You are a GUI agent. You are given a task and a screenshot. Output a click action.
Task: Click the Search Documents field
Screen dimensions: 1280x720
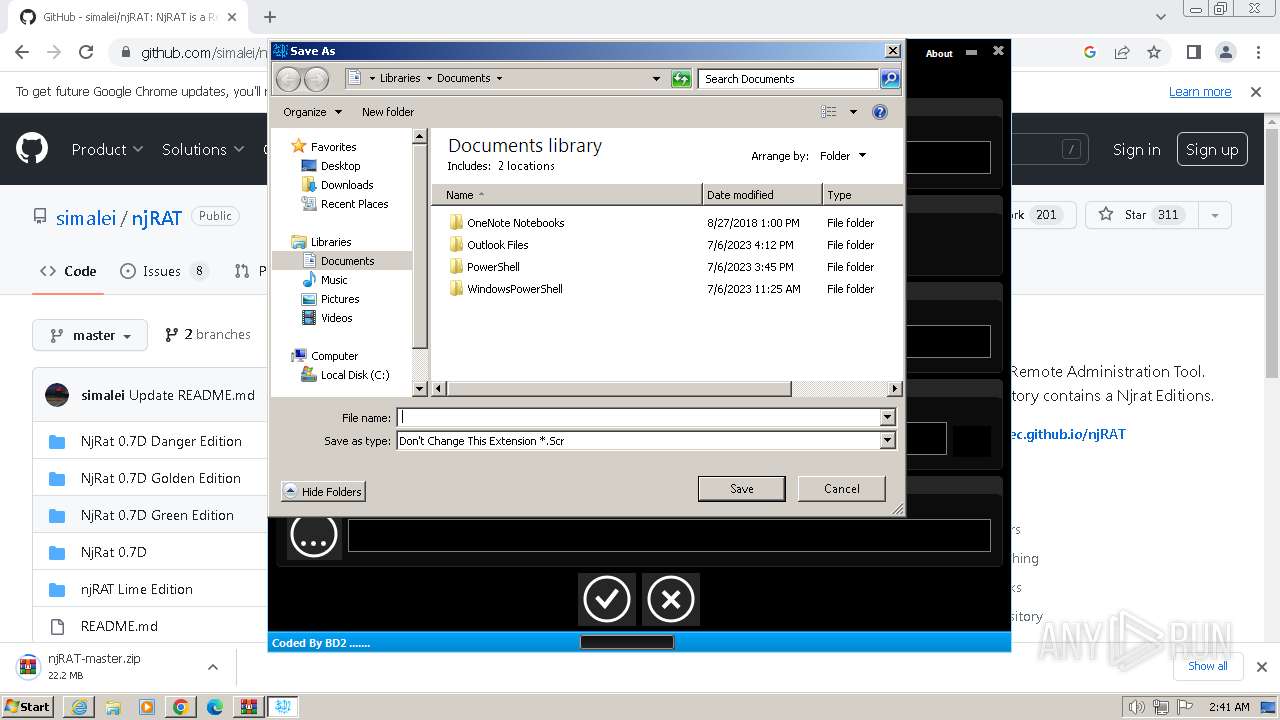[x=789, y=79]
